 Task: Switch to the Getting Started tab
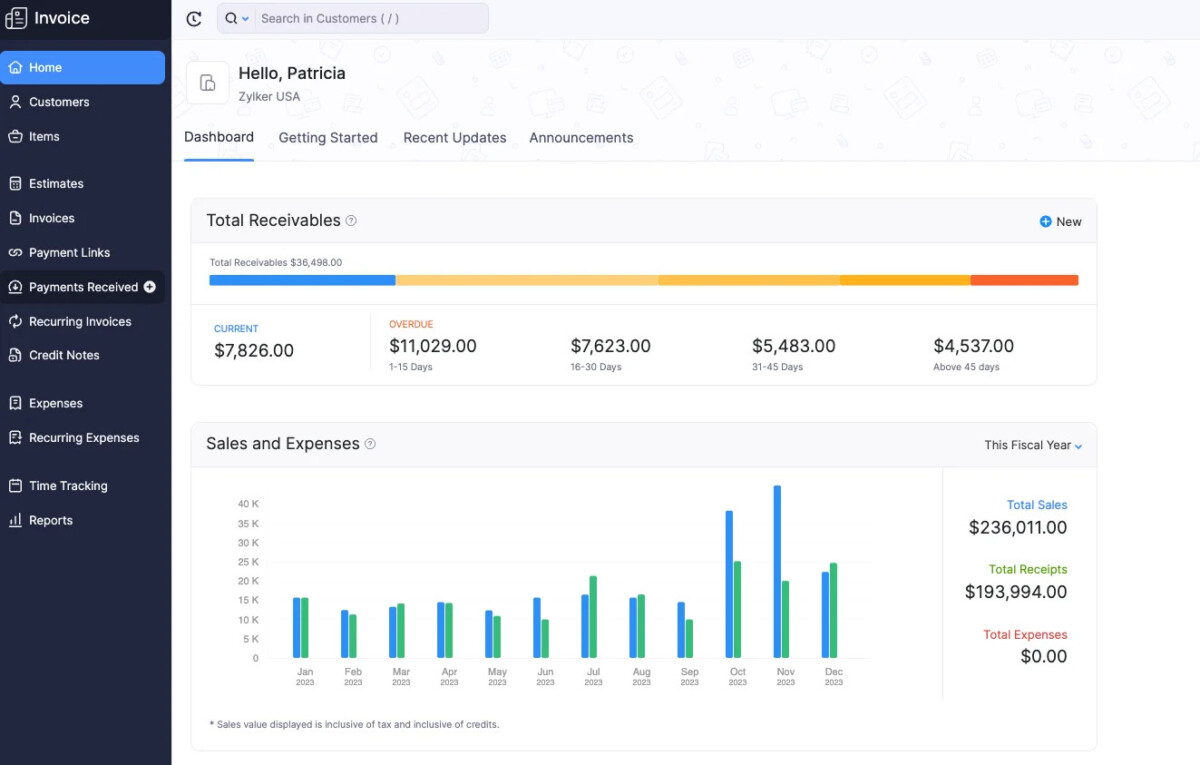(328, 138)
